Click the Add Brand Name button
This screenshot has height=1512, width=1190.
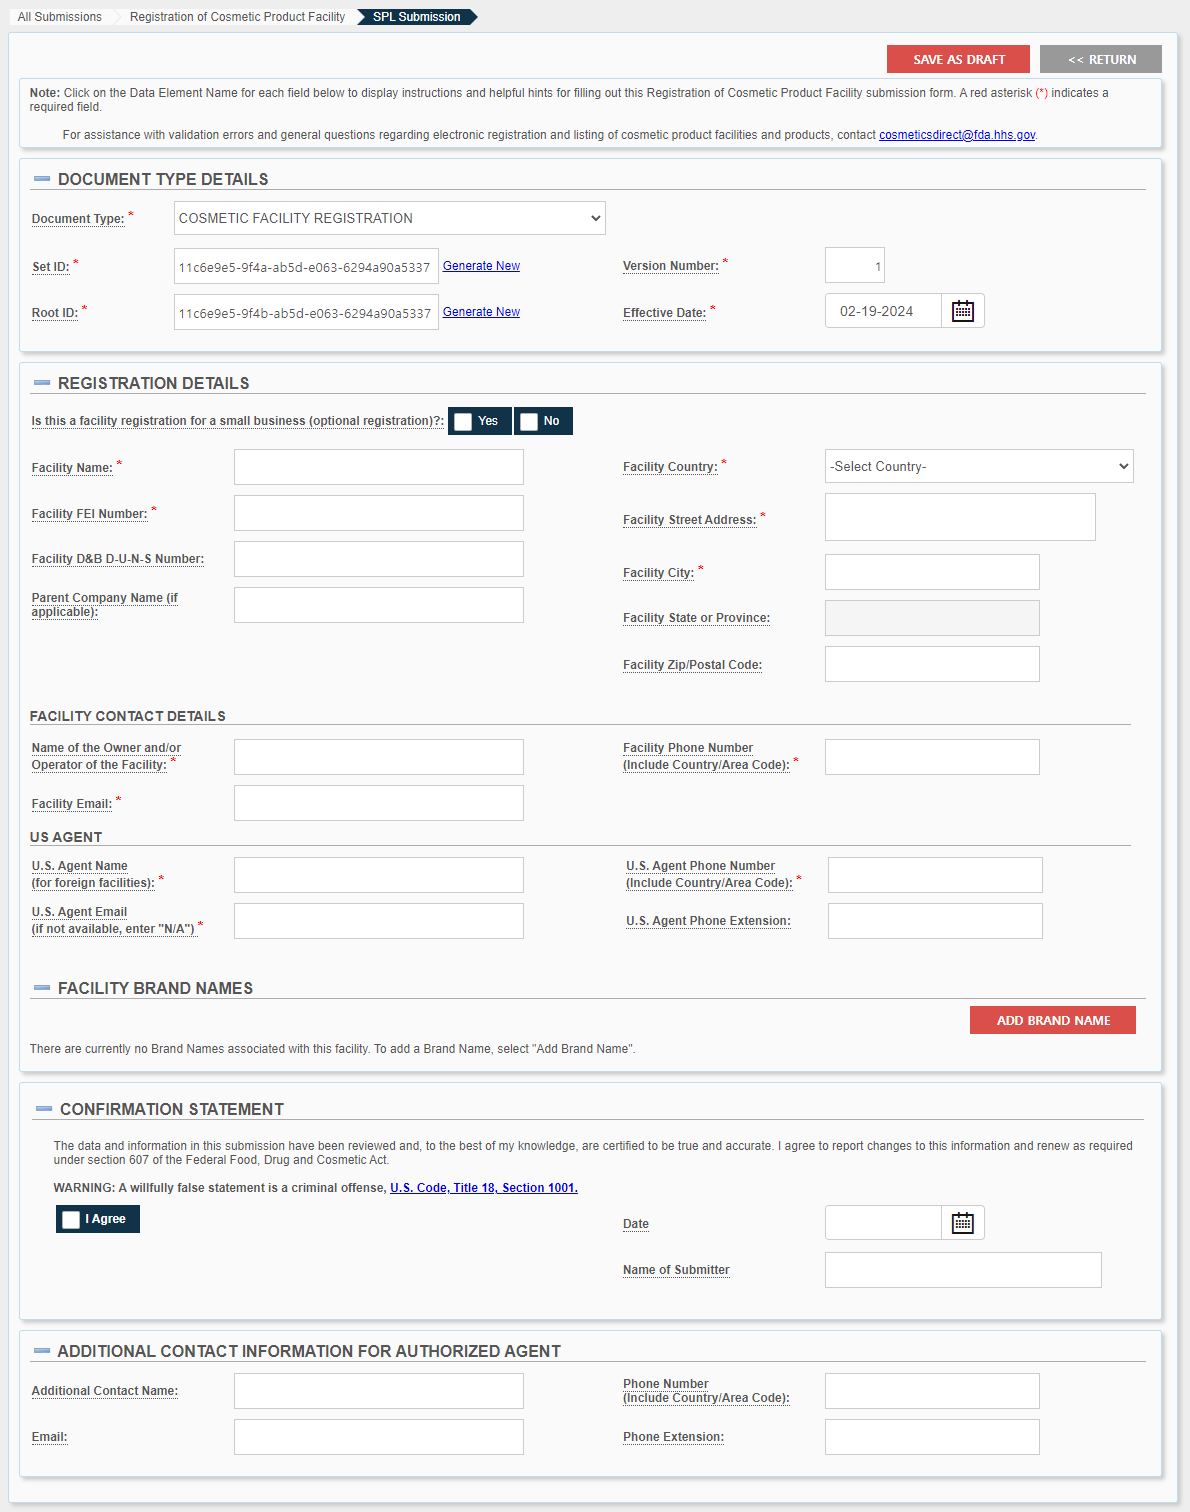tap(1053, 1020)
